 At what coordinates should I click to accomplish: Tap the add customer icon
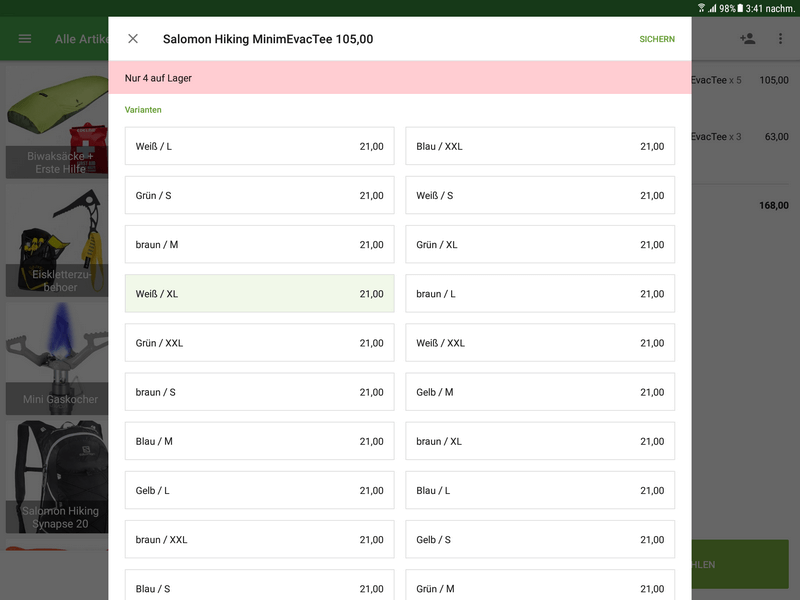tap(747, 39)
